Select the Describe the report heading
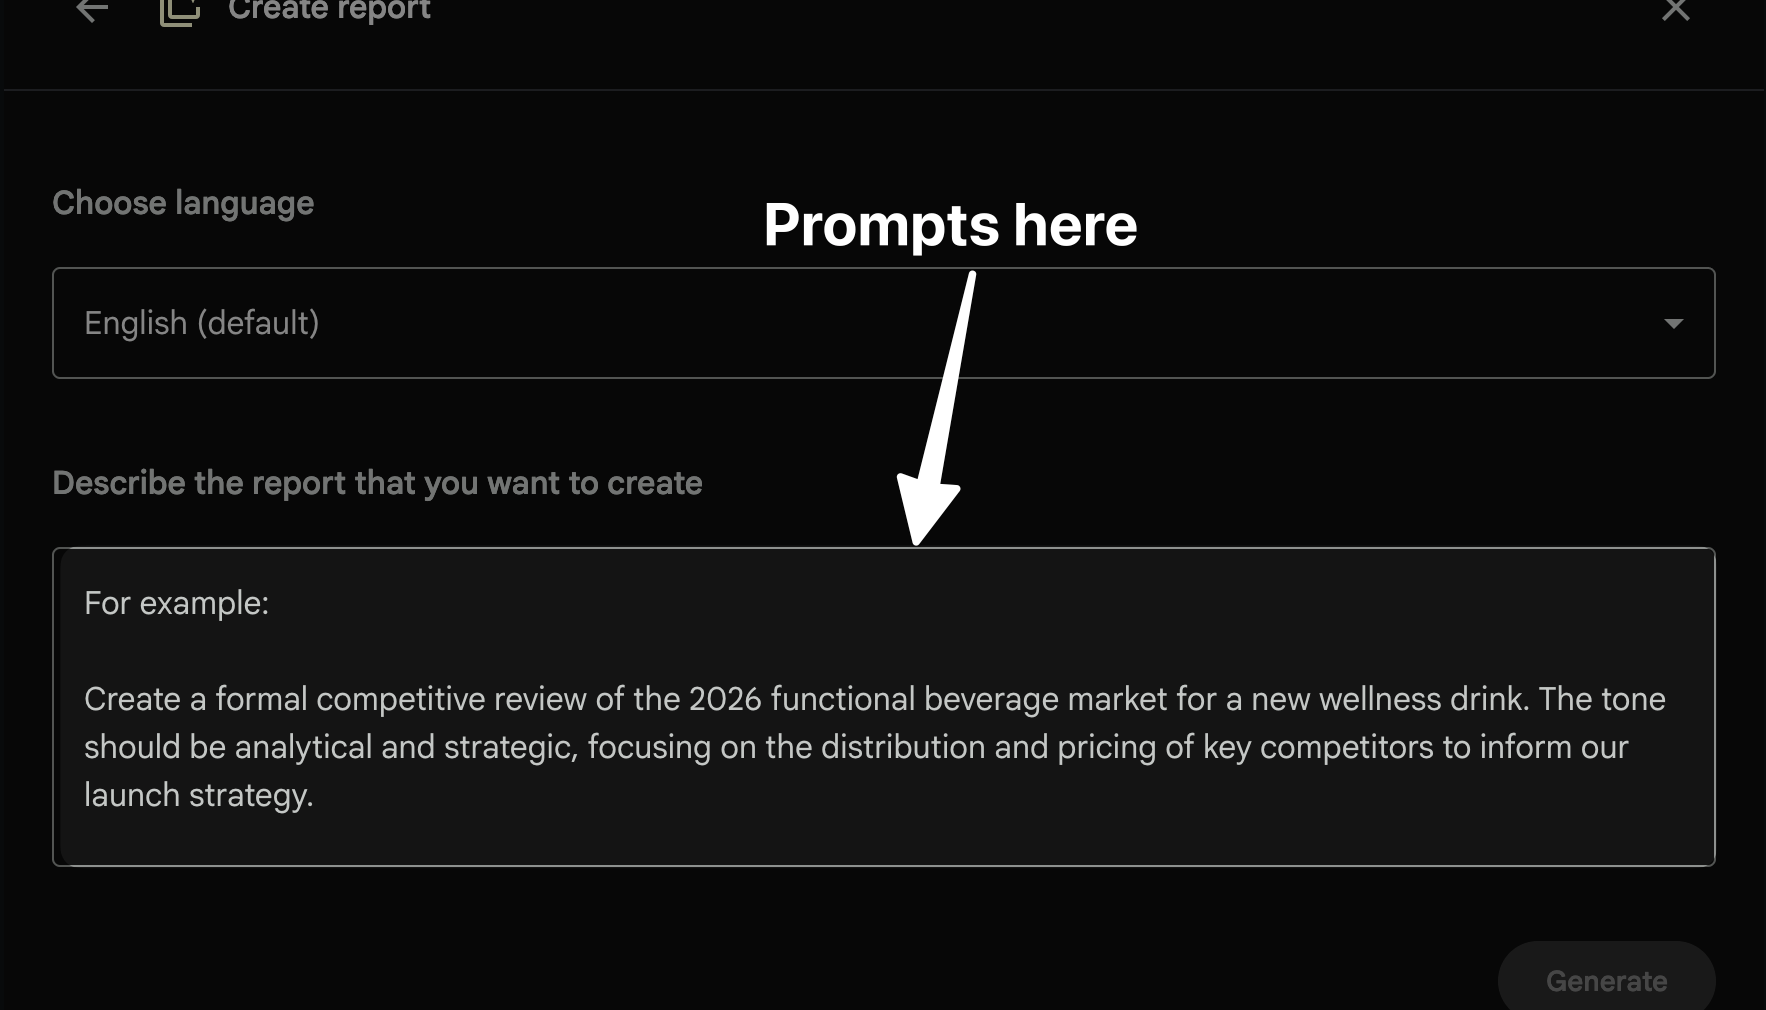This screenshot has width=1766, height=1010. pyautogui.click(x=377, y=482)
